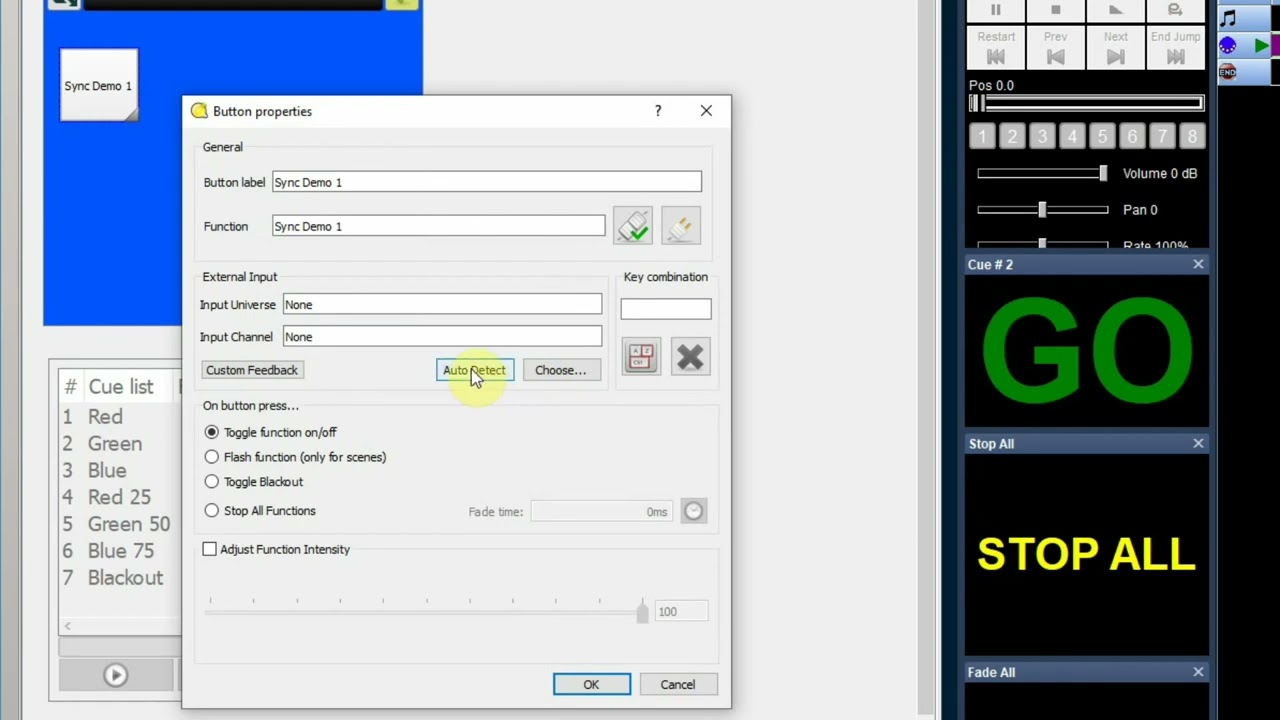Click the yellow STOP ALL button
This screenshot has width=1280, height=720.
pyautogui.click(x=1087, y=554)
